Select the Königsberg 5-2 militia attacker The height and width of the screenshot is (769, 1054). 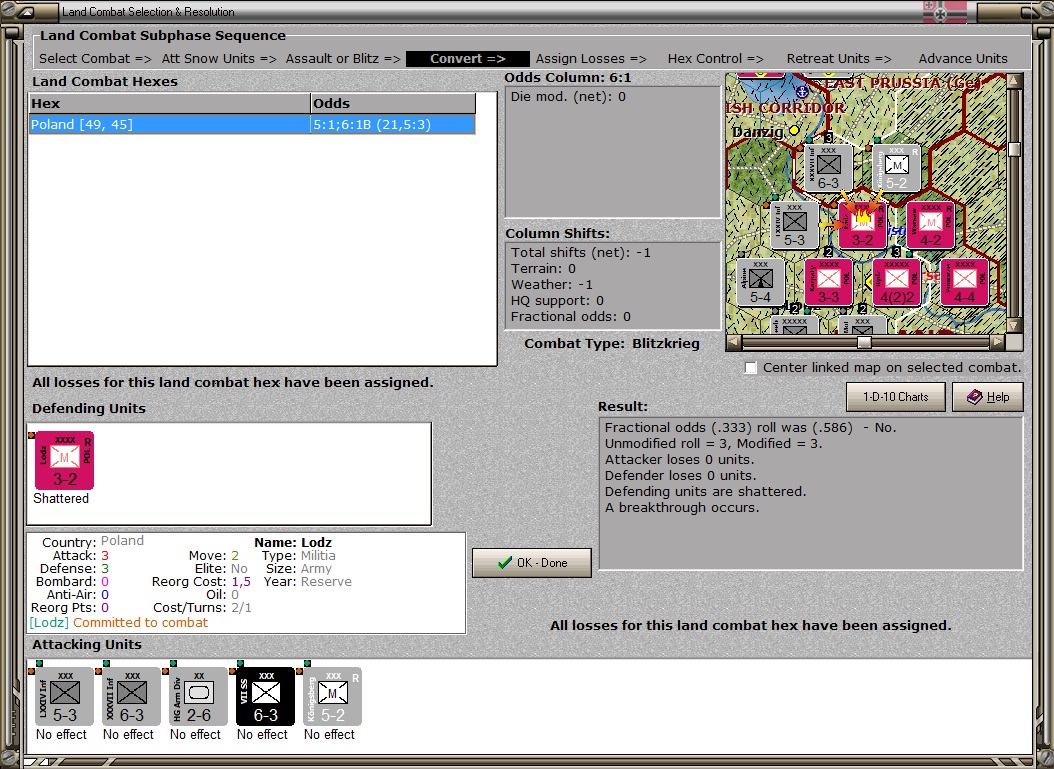click(333, 696)
